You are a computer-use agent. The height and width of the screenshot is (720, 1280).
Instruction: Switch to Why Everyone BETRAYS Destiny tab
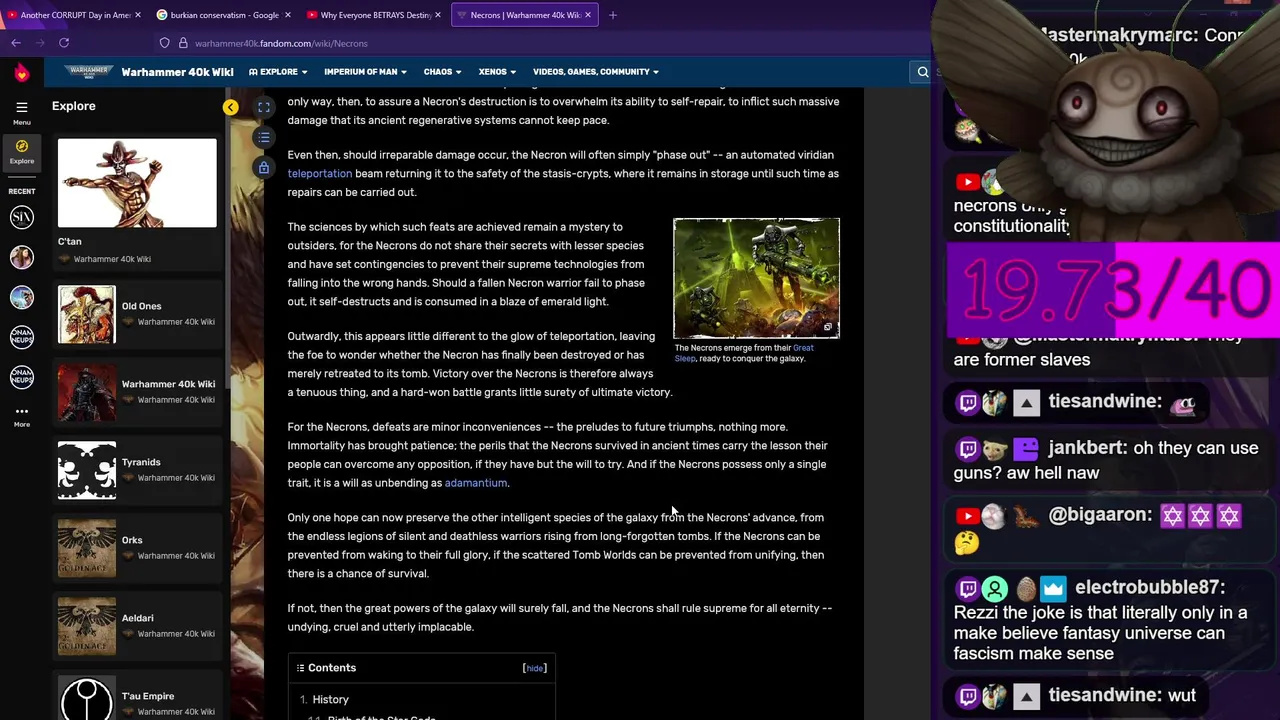click(x=375, y=15)
